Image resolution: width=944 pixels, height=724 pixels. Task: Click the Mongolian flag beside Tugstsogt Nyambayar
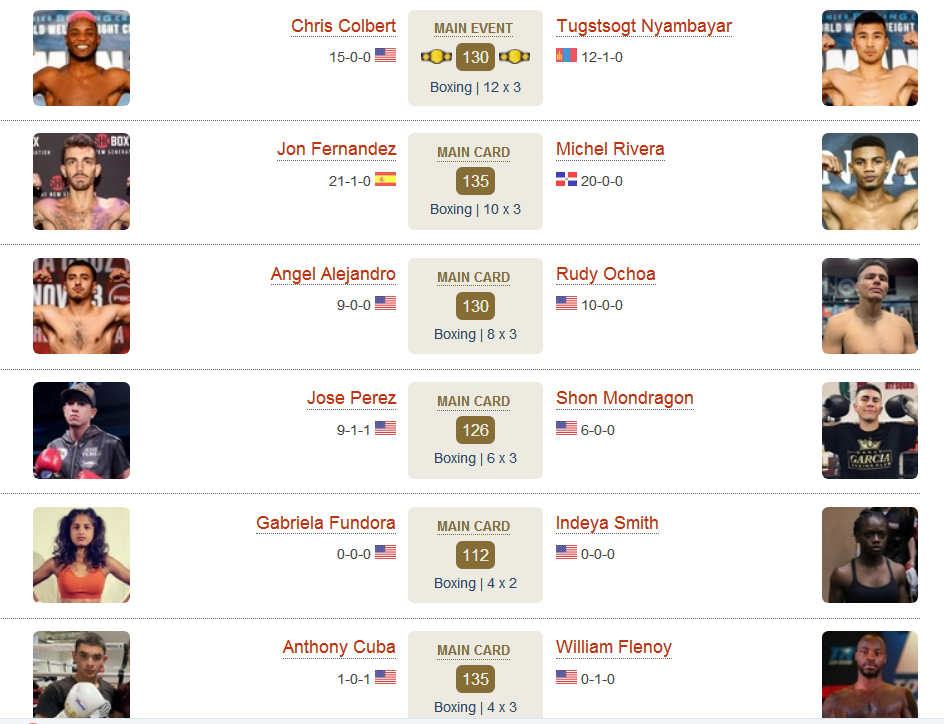(x=566, y=55)
